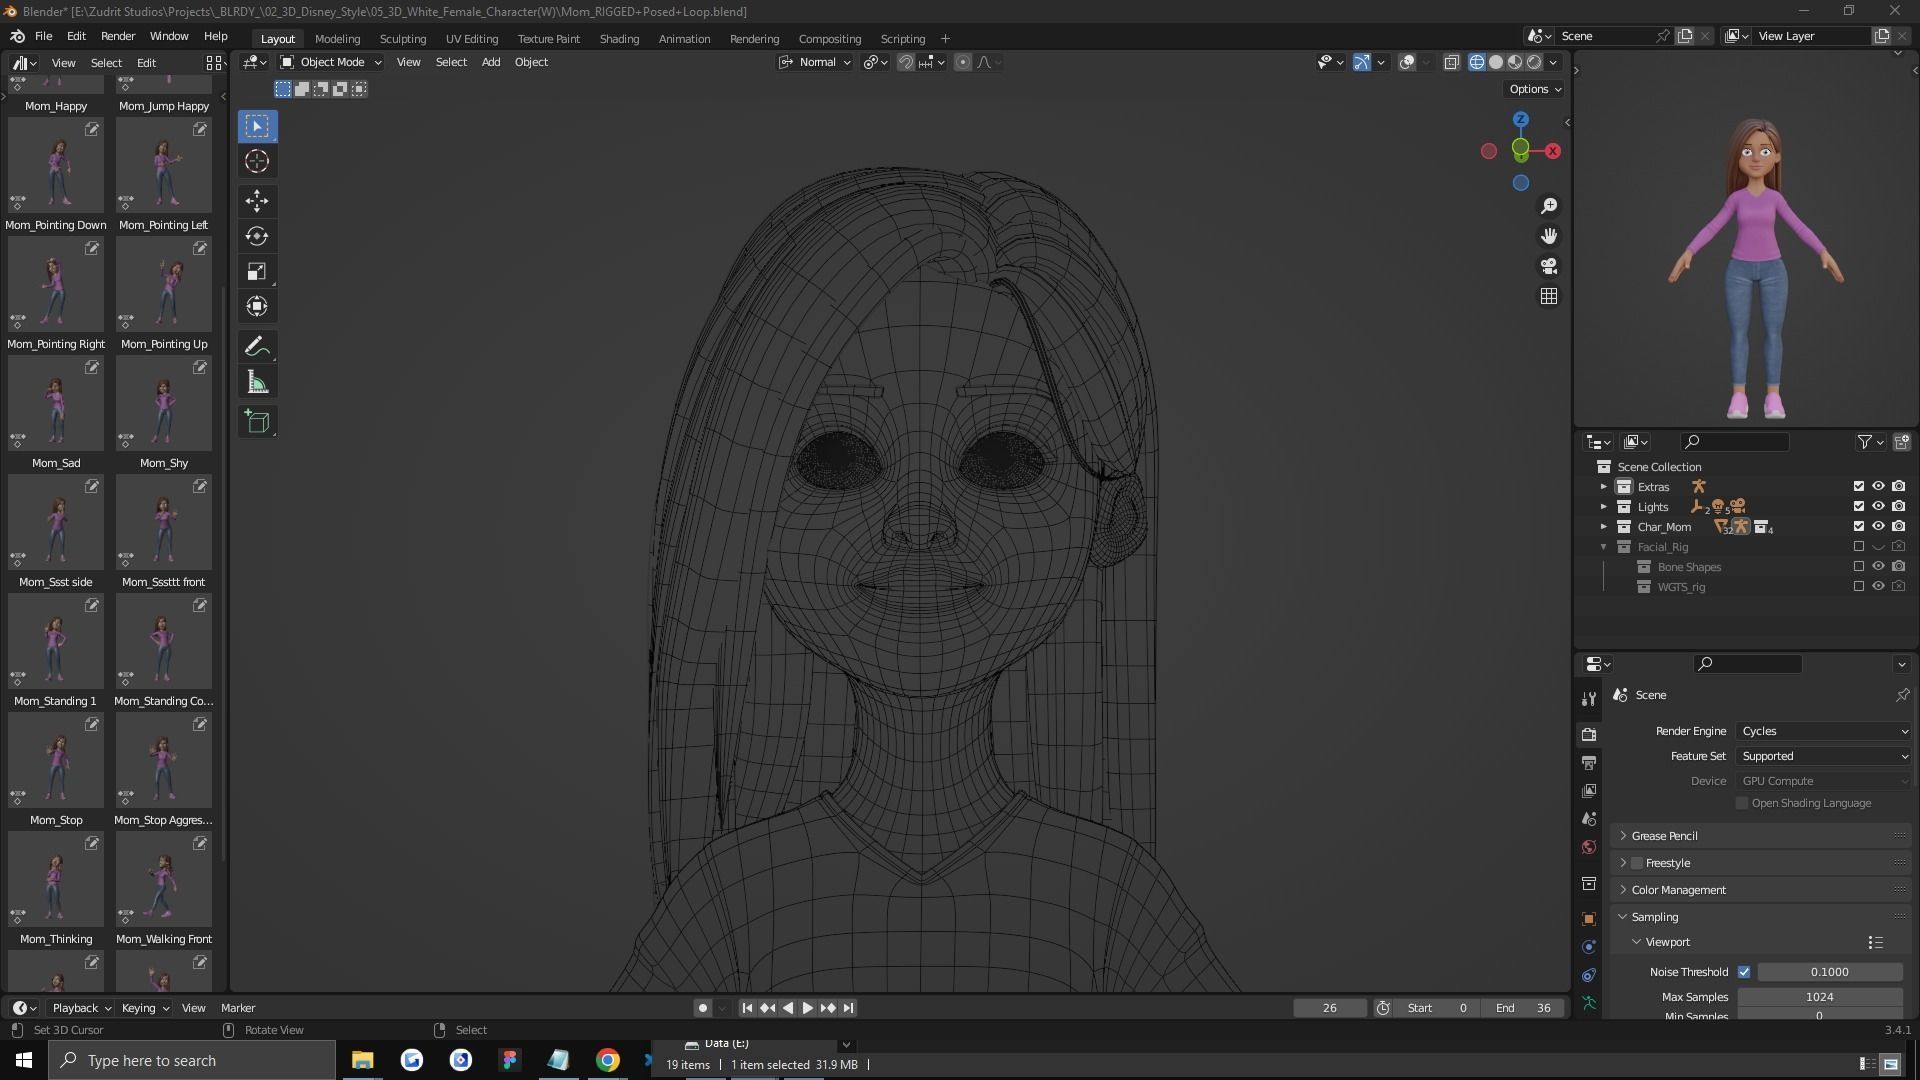1920x1080 pixels.
Task: Toggle Bone Shapes visibility eye
Action: [x=1878, y=567]
